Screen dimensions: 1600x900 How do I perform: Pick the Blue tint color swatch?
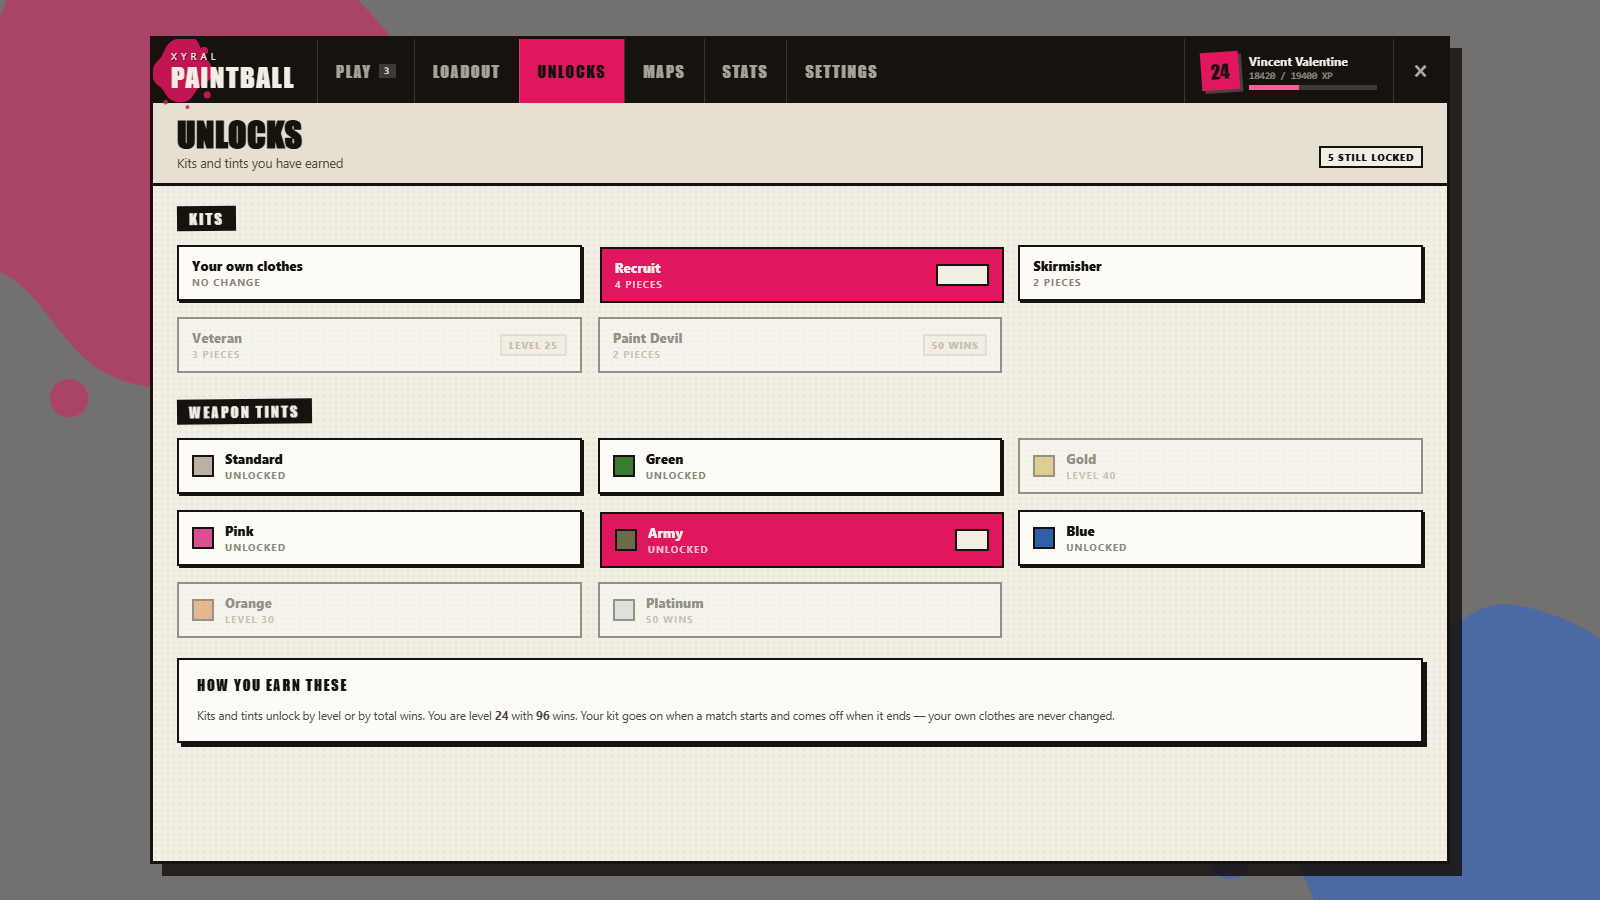tap(1044, 538)
